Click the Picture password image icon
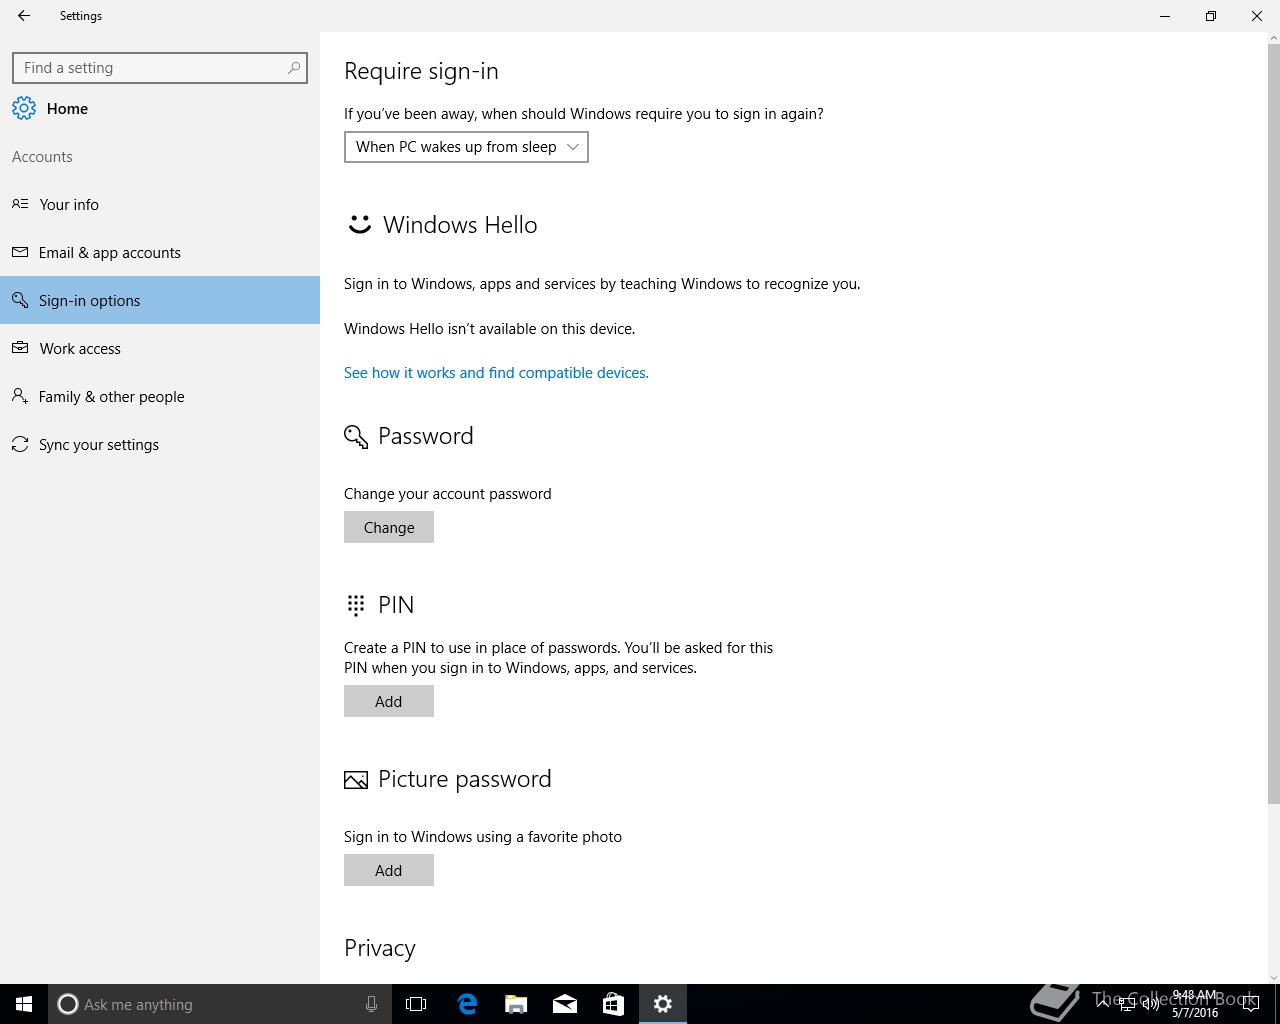Image resolution: width=1280 pixels, height=1024 pixels. 356,780
